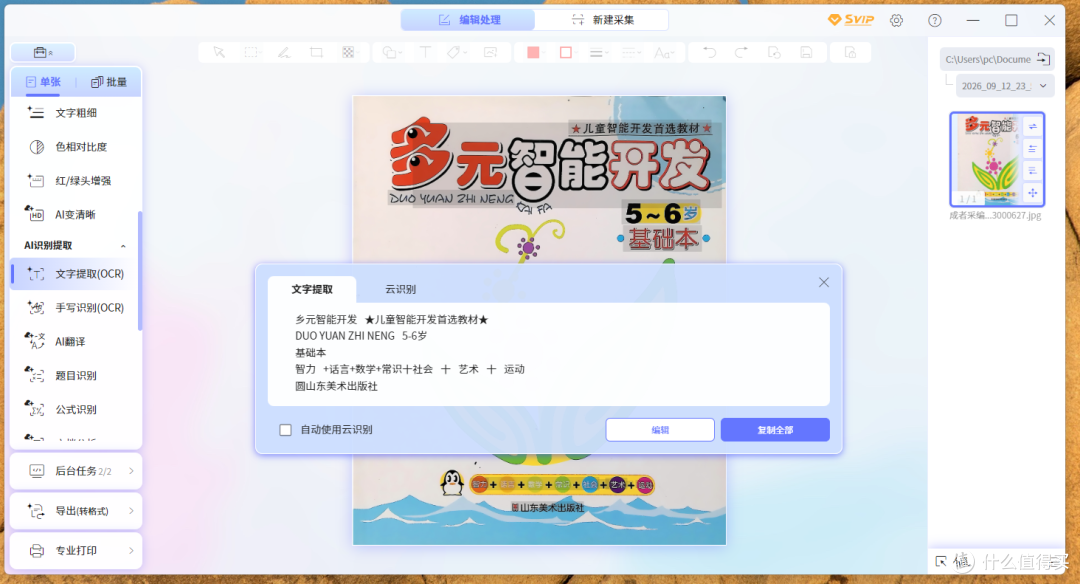Image resolution: width=1080 pixels, height=584 pixels.
Task: Pick the solid red fill color swatch
Action: click(533, 52)
